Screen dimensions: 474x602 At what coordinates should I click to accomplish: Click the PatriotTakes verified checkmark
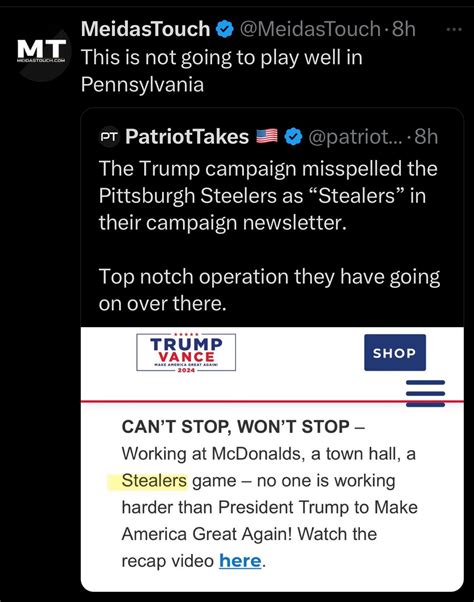click(x=294, y=137)
